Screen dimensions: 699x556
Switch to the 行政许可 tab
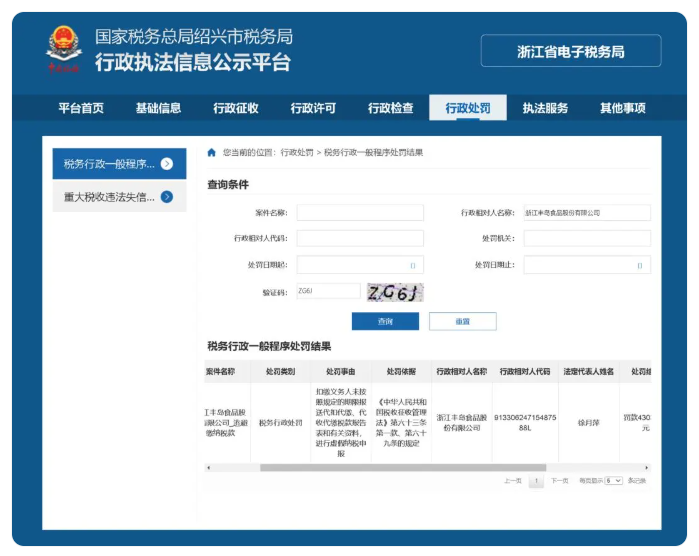[x=313, y=108]
